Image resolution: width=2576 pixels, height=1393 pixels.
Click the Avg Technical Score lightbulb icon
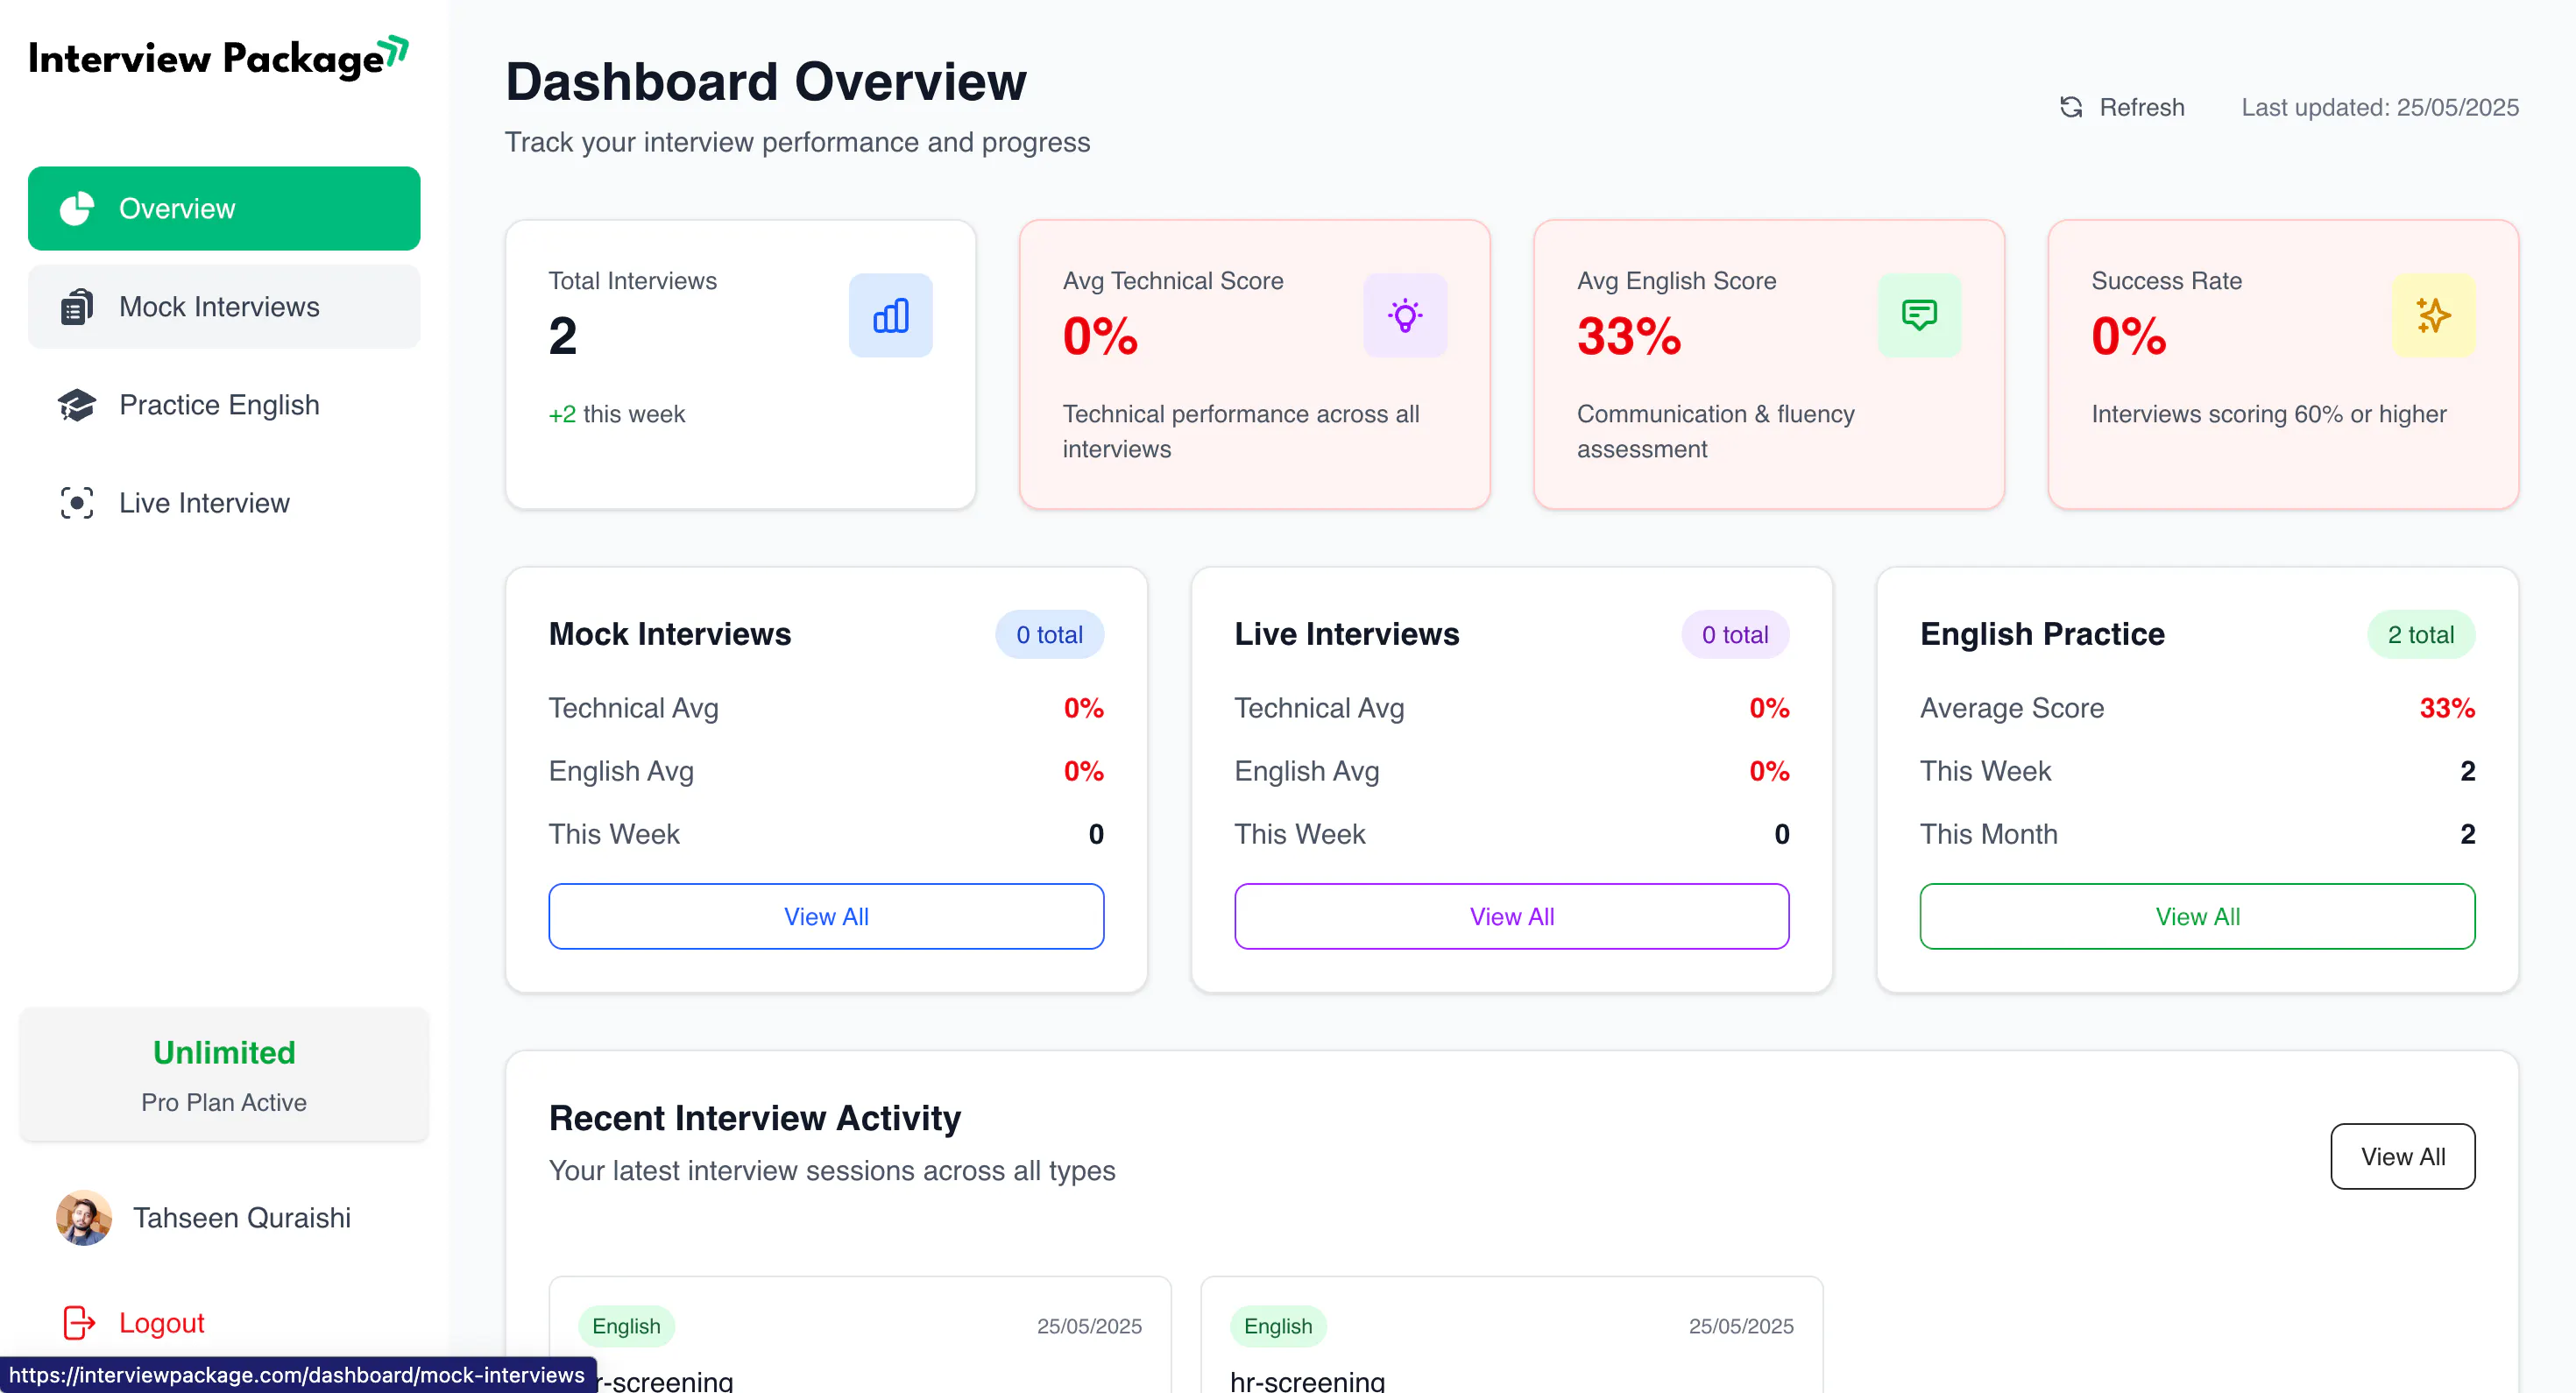coord(1404,315)
